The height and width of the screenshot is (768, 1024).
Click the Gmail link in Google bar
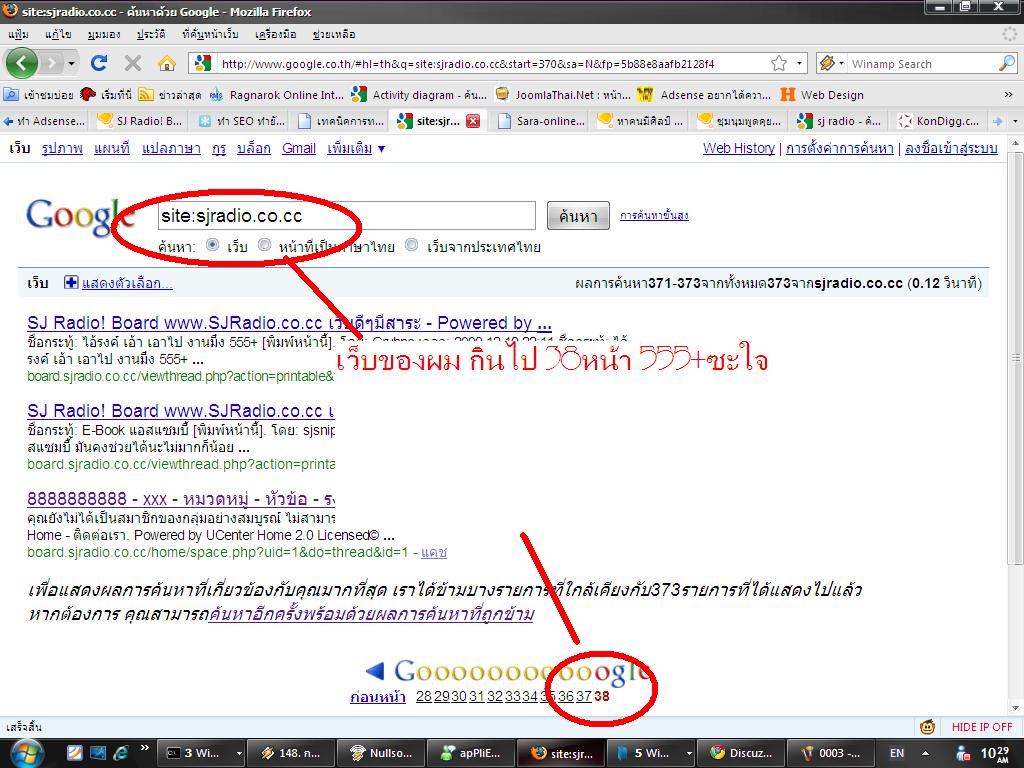(x=298, y=148)
